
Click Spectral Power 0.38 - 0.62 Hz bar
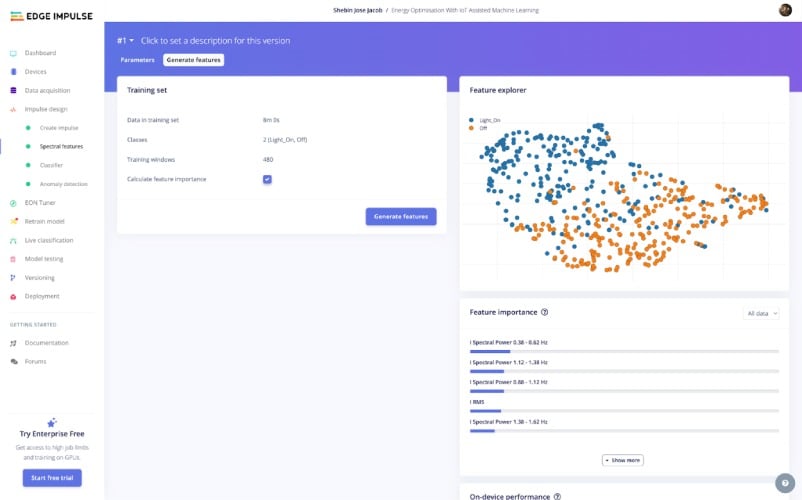tap(624, 351)
